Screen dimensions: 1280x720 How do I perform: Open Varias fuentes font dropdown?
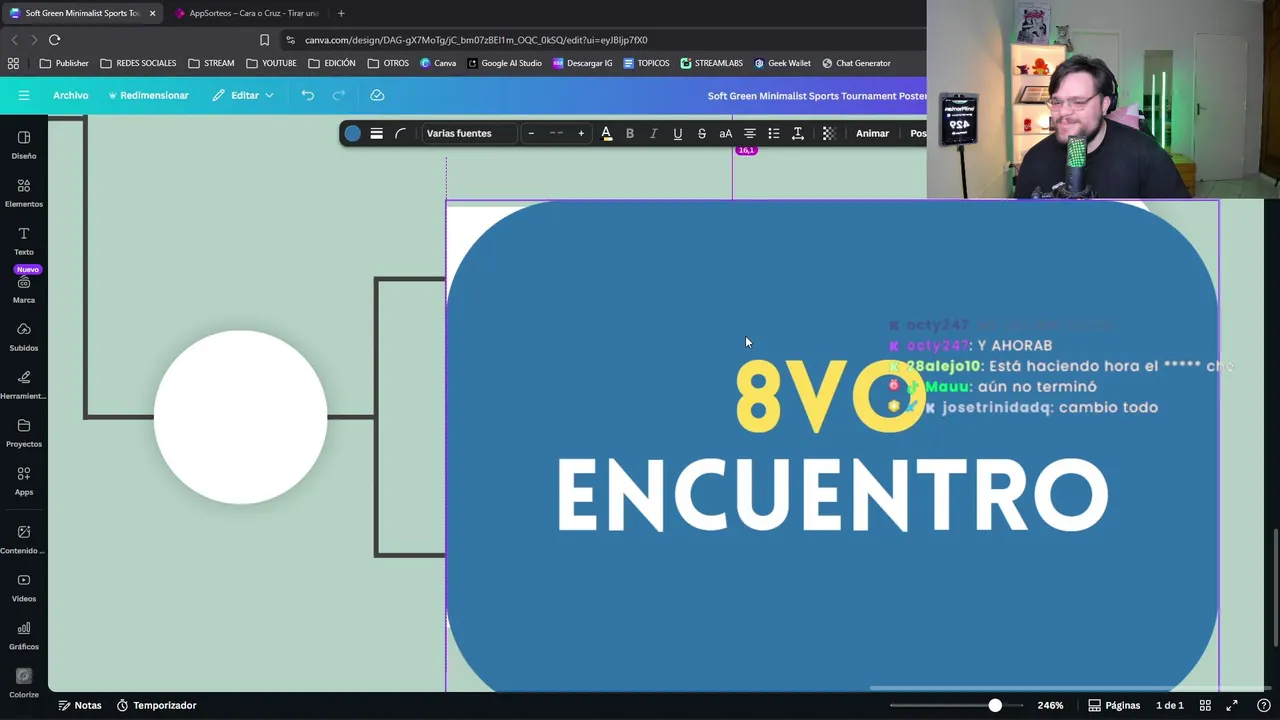pyautogui.click(x=468, y=133)
